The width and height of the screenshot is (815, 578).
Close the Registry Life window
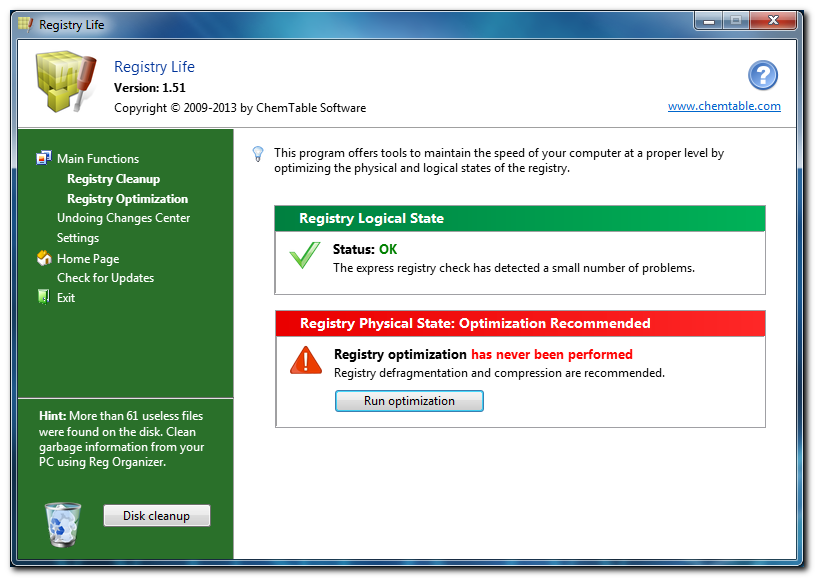tap(773, 21)
